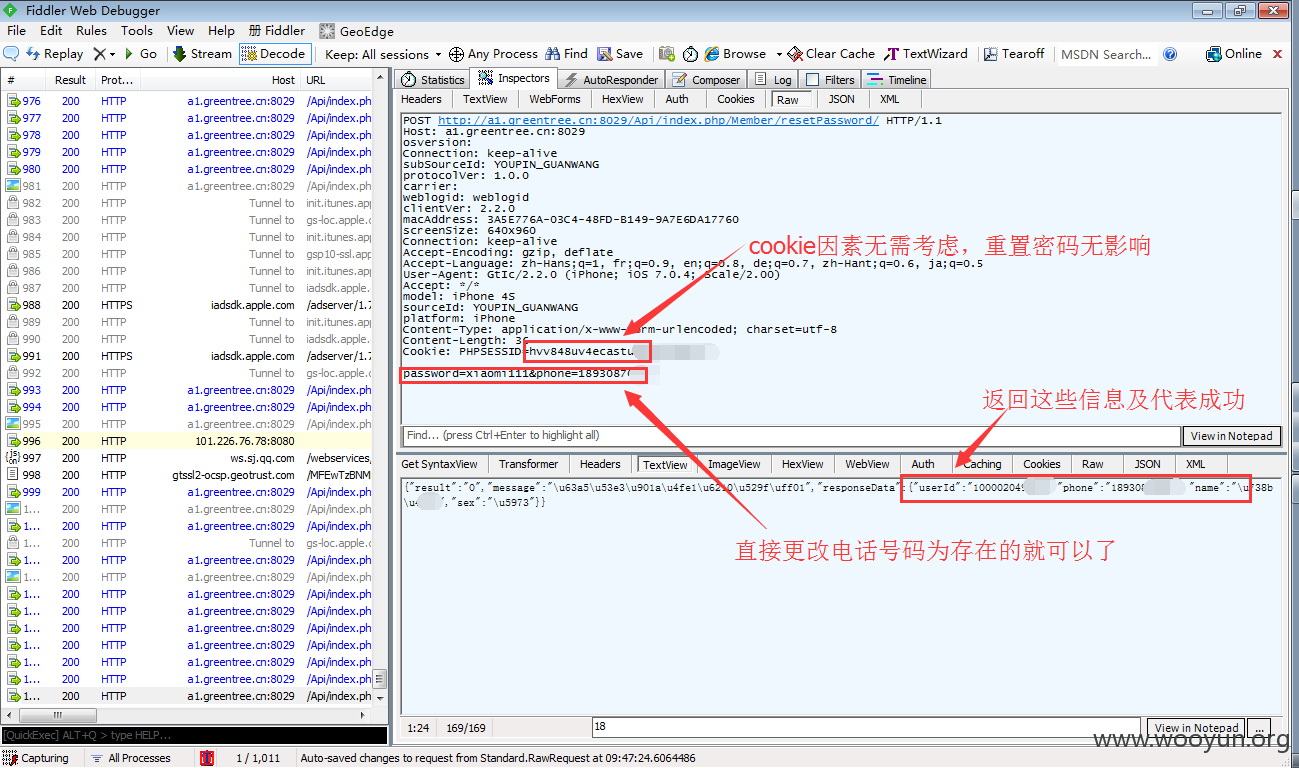Click the MSDN Search input field
Image resolution: width=1299 pixels, height=768 pixels.
[x=1106, y=54]
